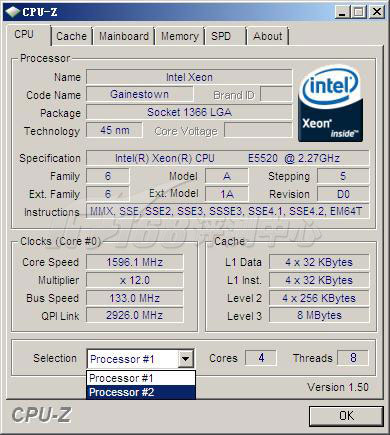Click the Code Name value Gainestown
The width and height of the screenshot is (390, 435).
click(x=139, y=94)
